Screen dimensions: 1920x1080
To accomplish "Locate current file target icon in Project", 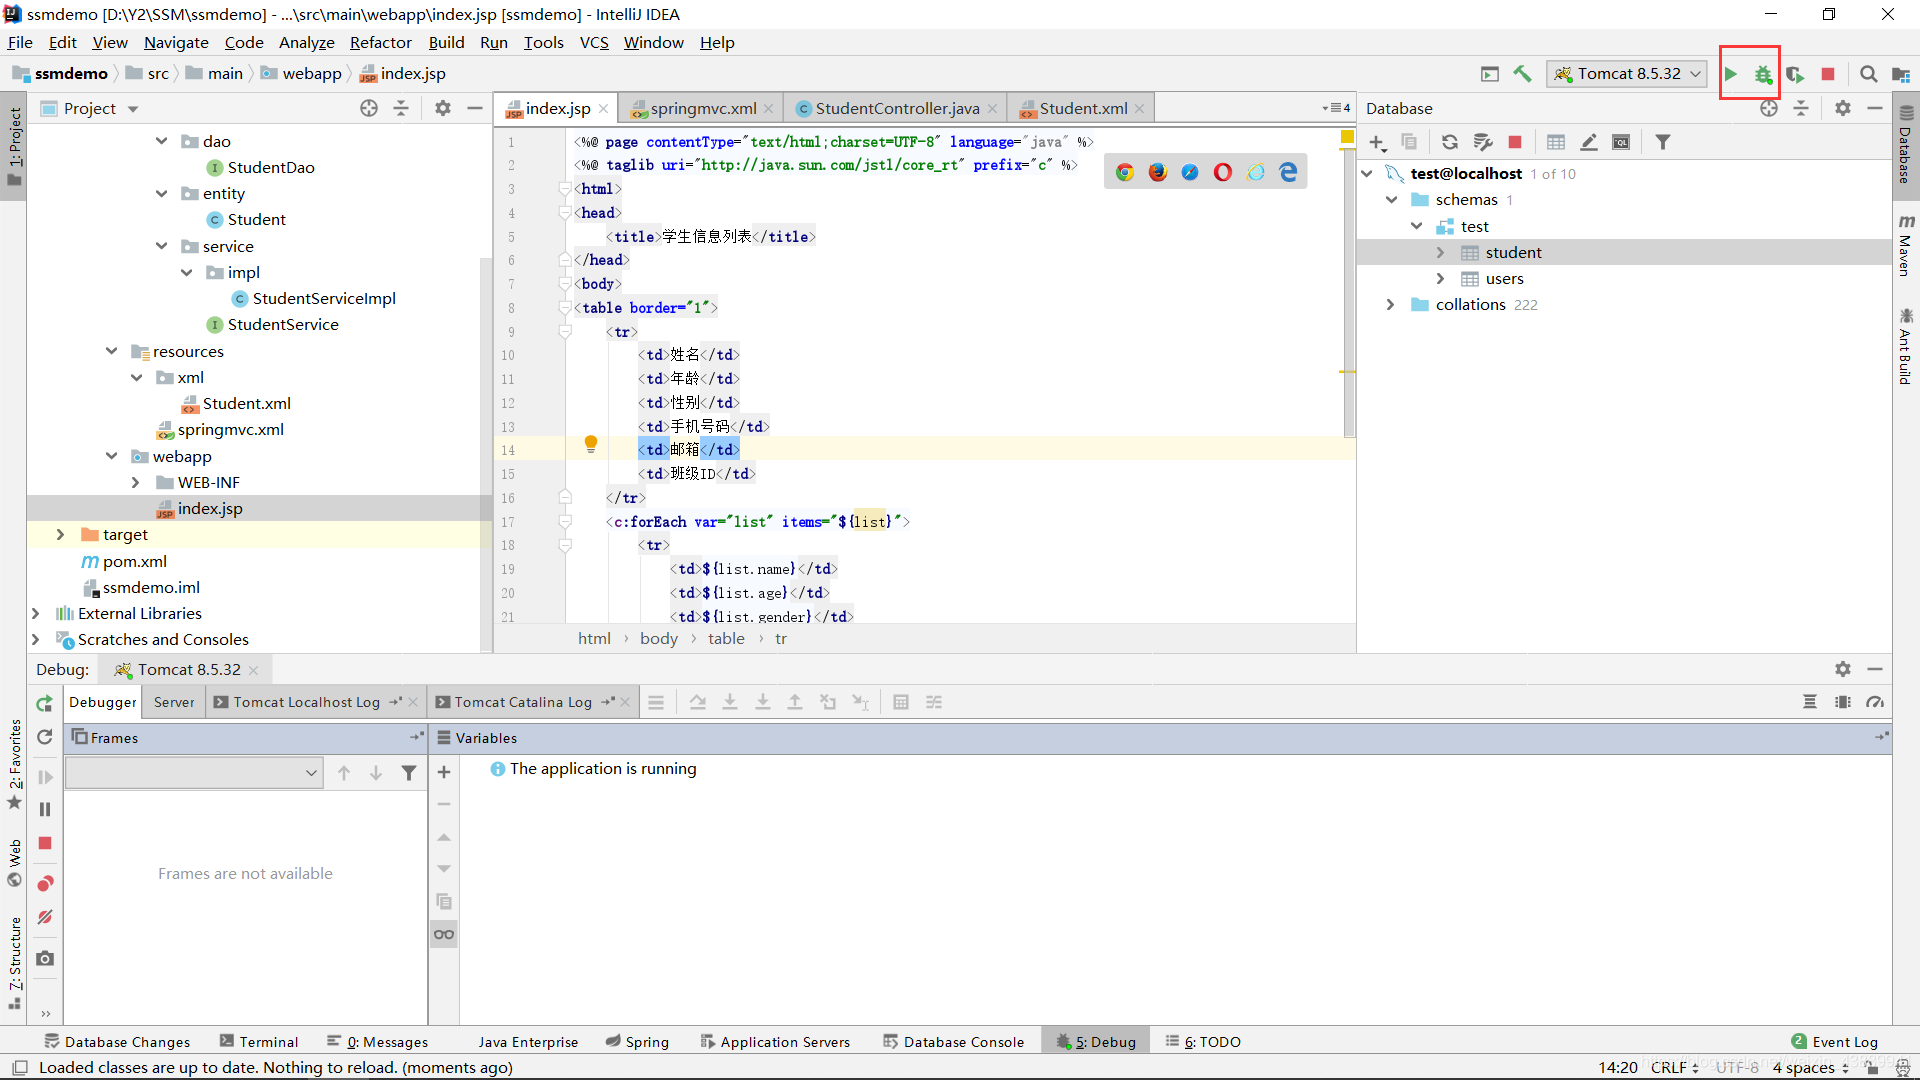I will pos(369,108).
